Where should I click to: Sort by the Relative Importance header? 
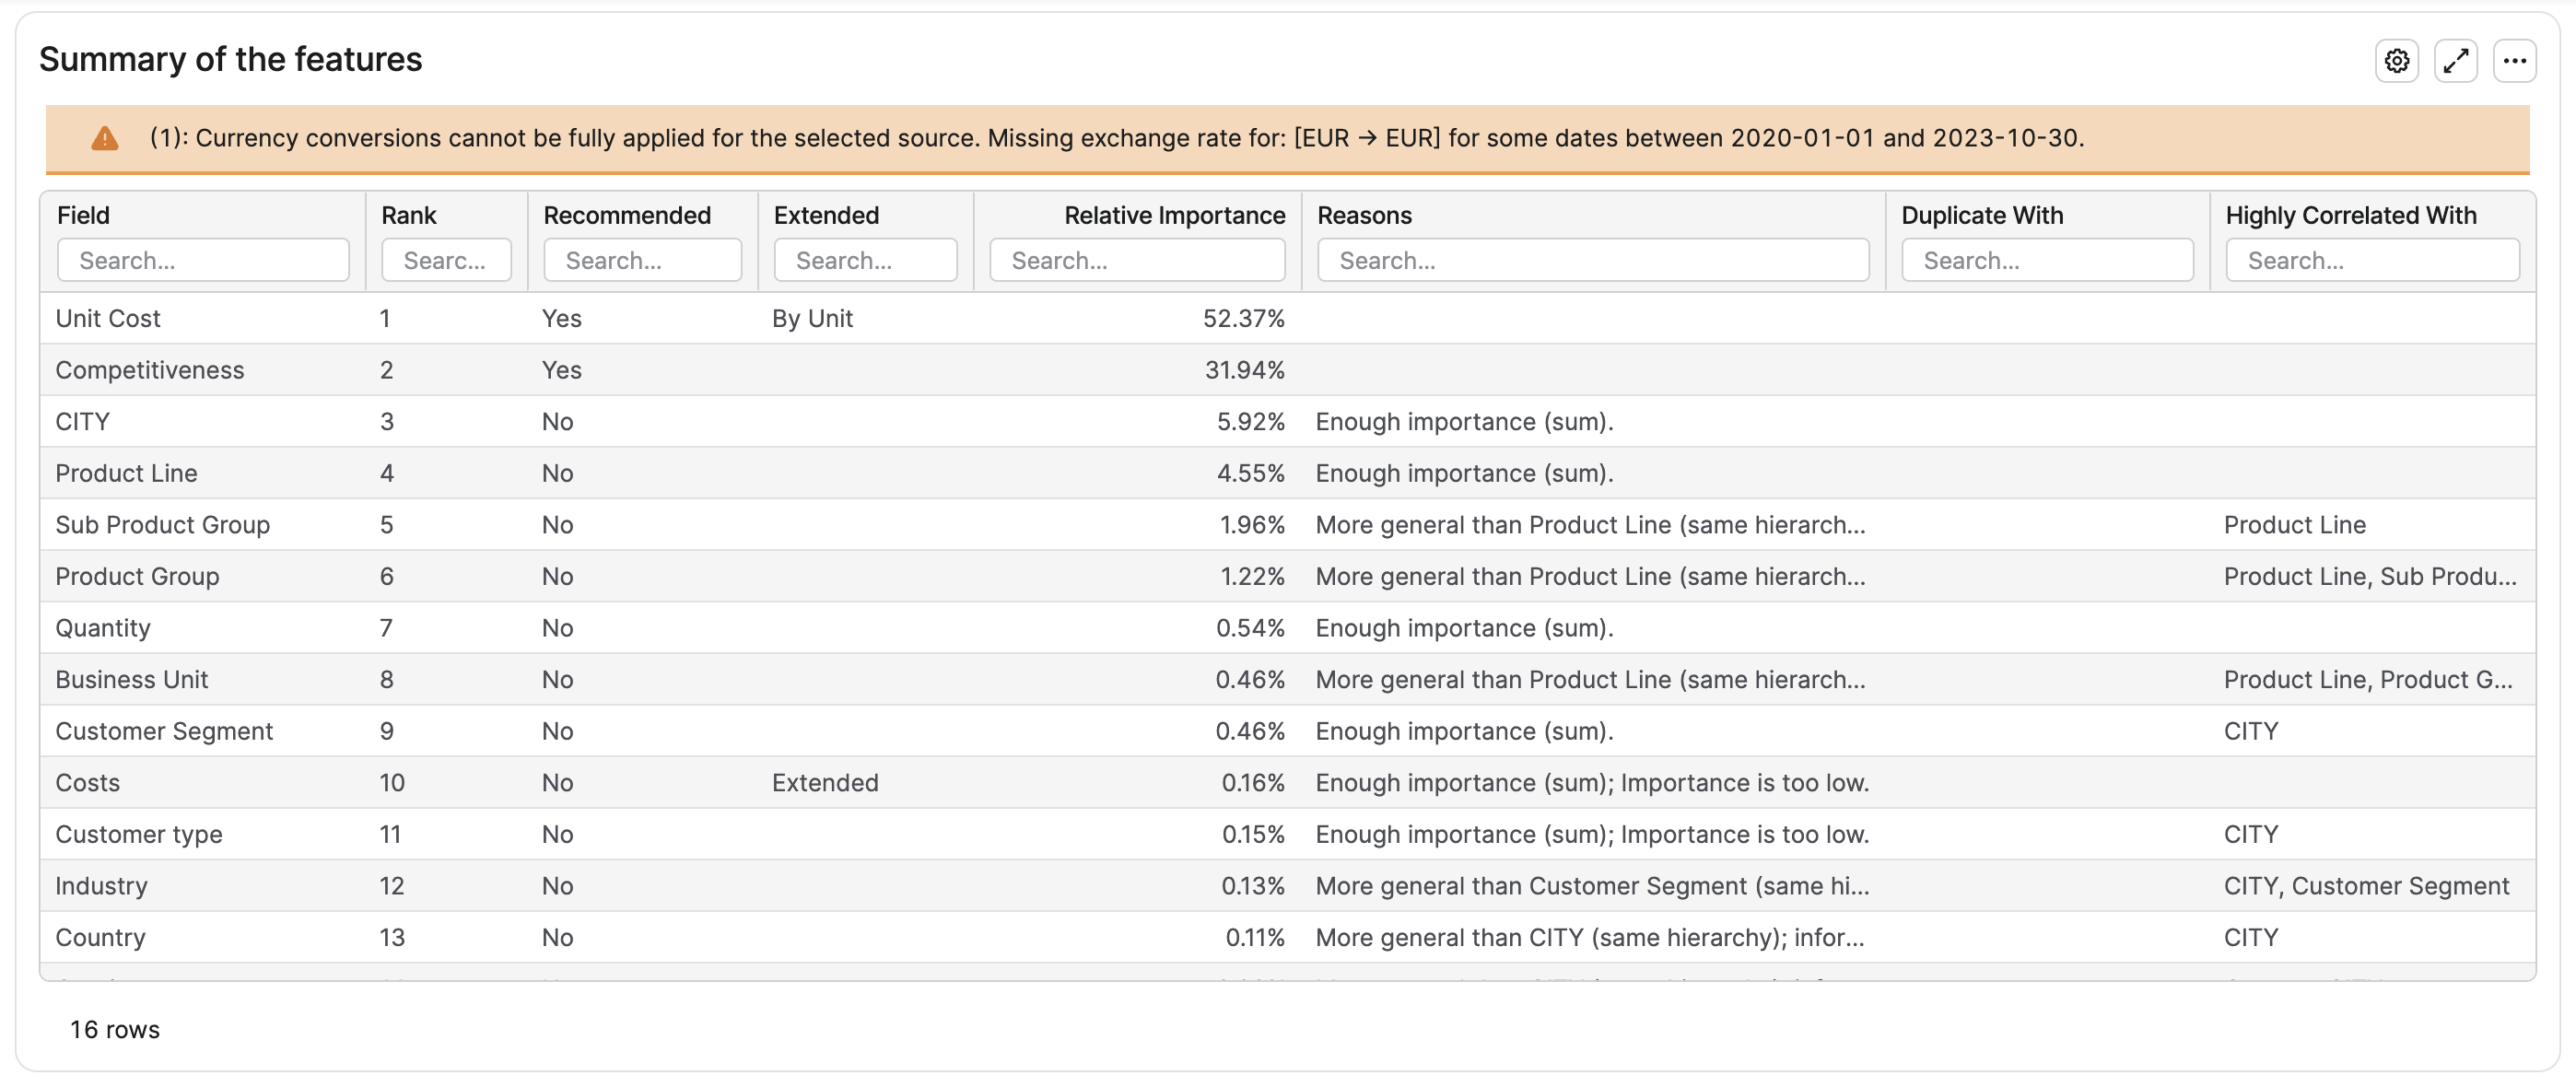(x=1174, y=215)
